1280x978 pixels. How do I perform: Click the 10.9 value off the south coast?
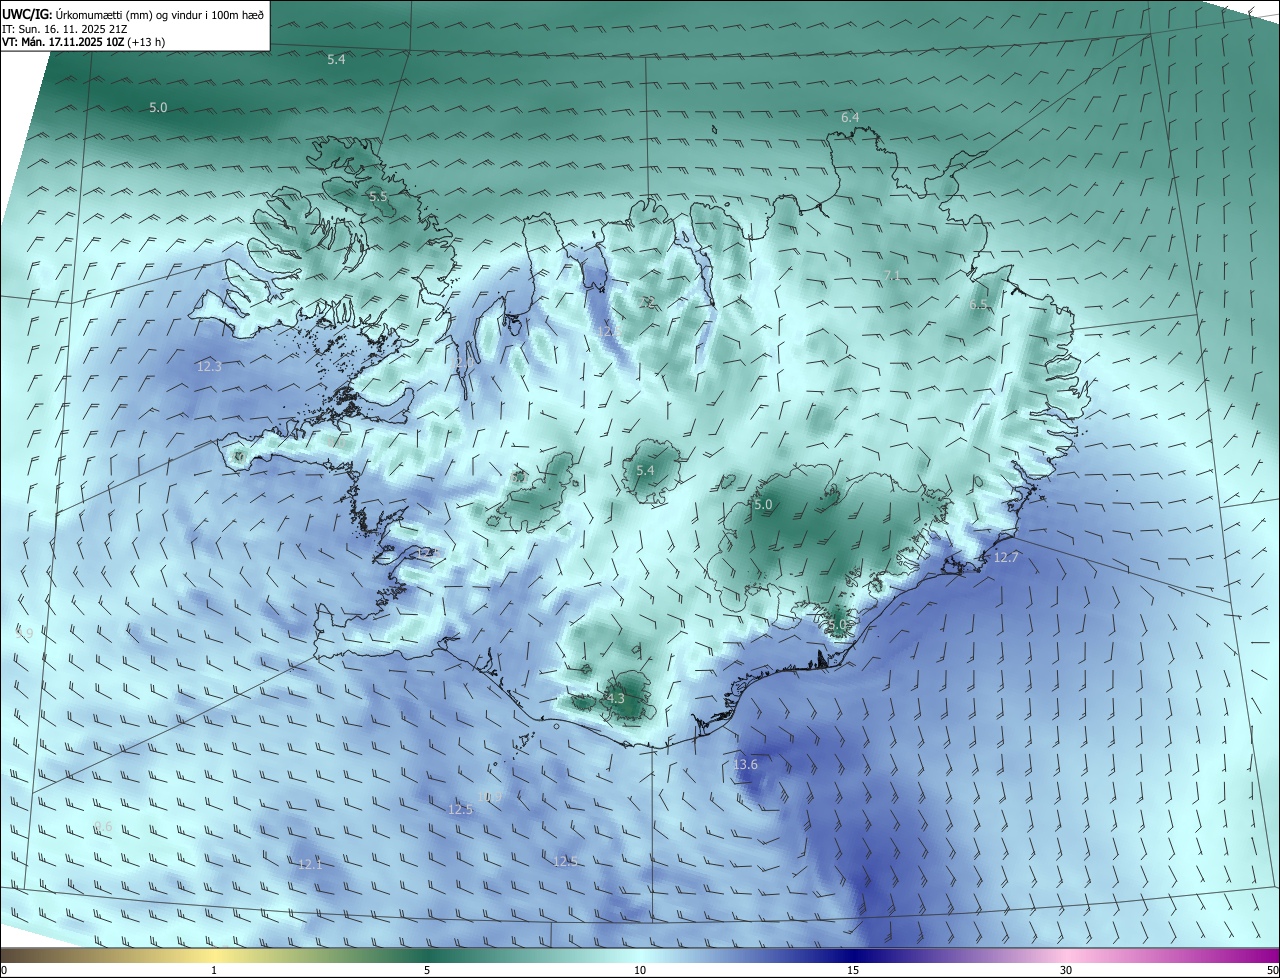pos(490,797)
